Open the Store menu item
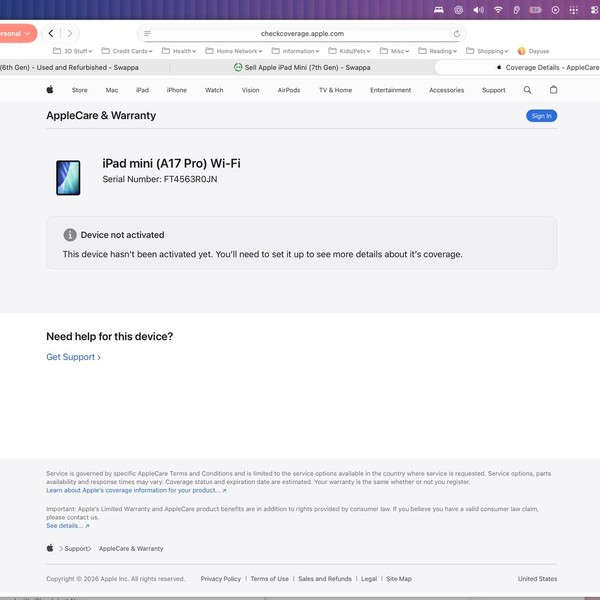Image resolution: width=600 pixels, height=600 pixels. (80, 90)
